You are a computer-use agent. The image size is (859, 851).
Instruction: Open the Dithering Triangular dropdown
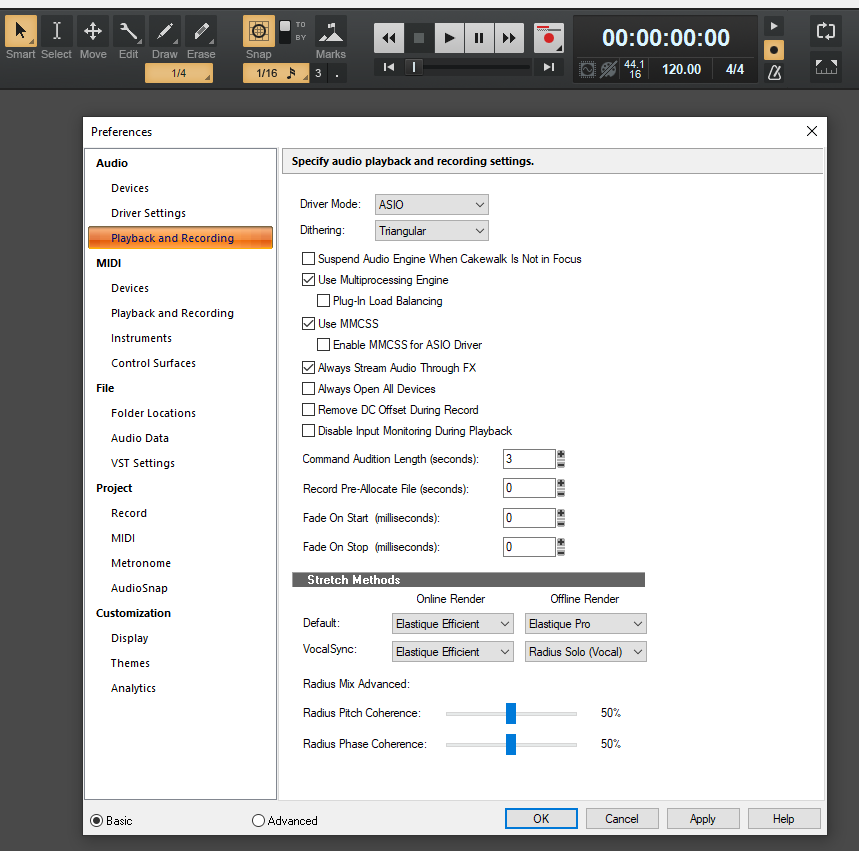431,231
